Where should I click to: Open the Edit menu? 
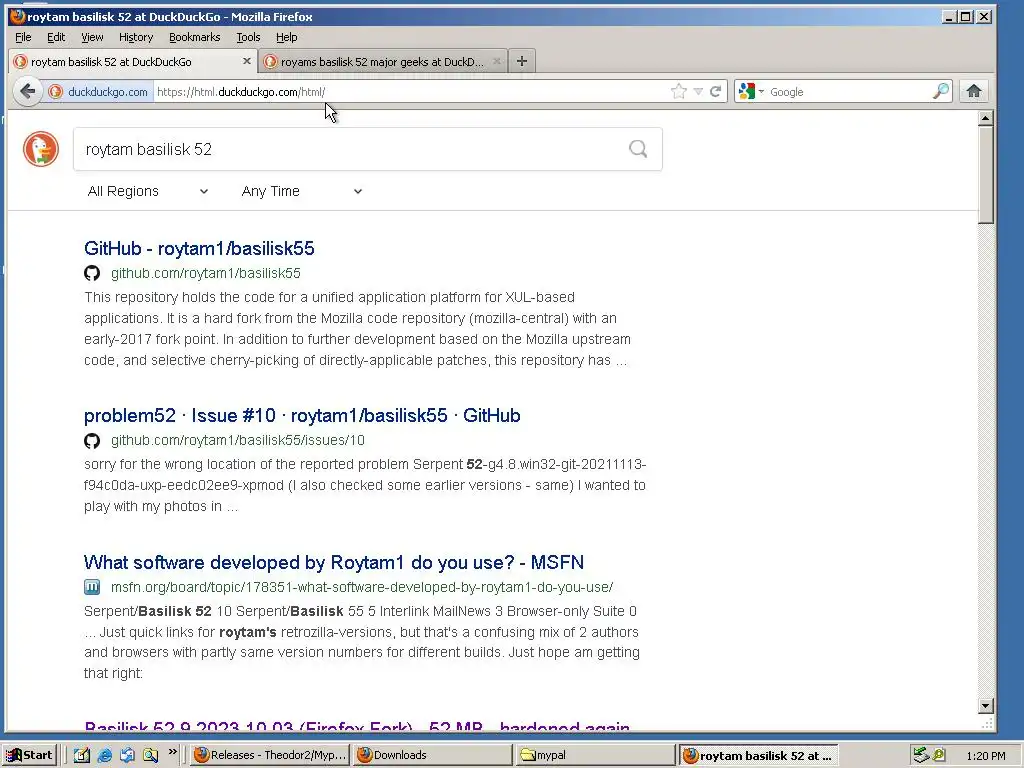pyautogui.click(x=56, y=37)
